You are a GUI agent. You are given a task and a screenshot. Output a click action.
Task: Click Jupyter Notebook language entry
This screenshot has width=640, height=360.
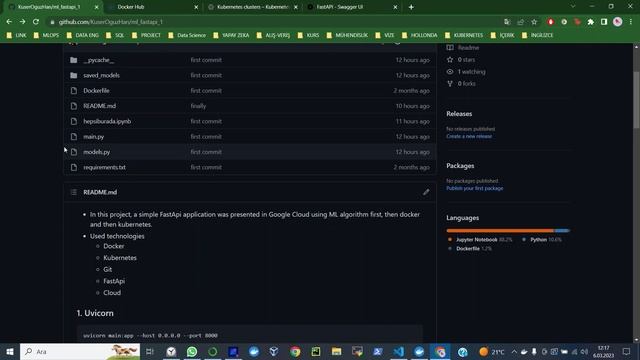[x=480, y=240]
